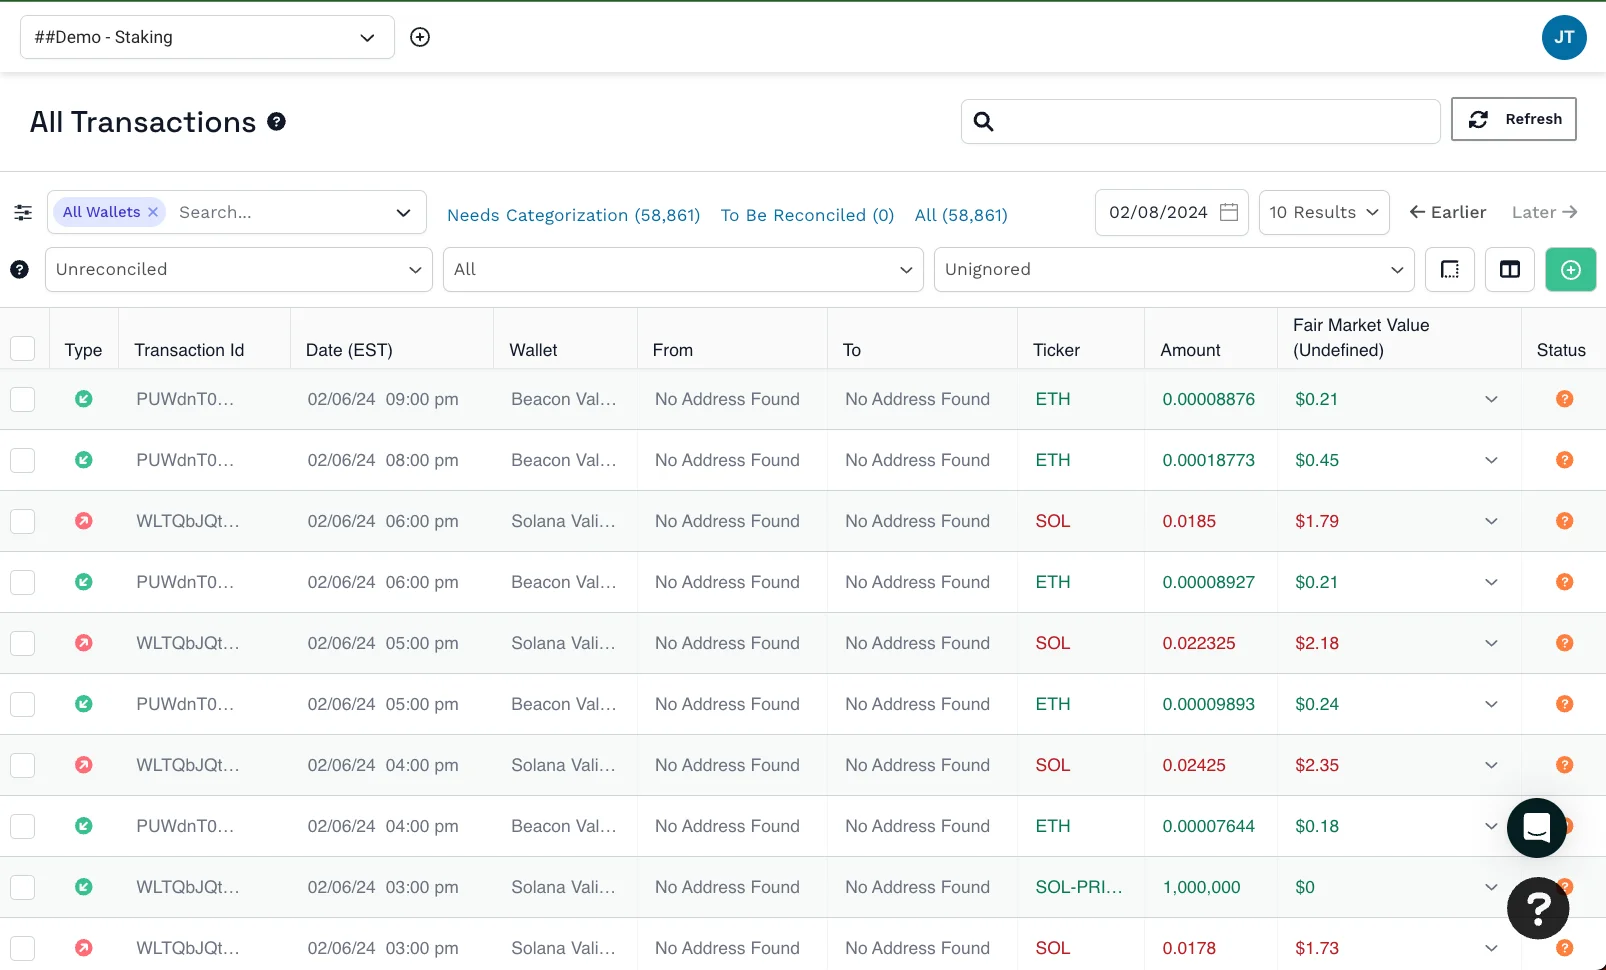This screenshot has width=1606, height=970.
Task: Remove the All Wallets filter chip
Action: coord(153,212)
